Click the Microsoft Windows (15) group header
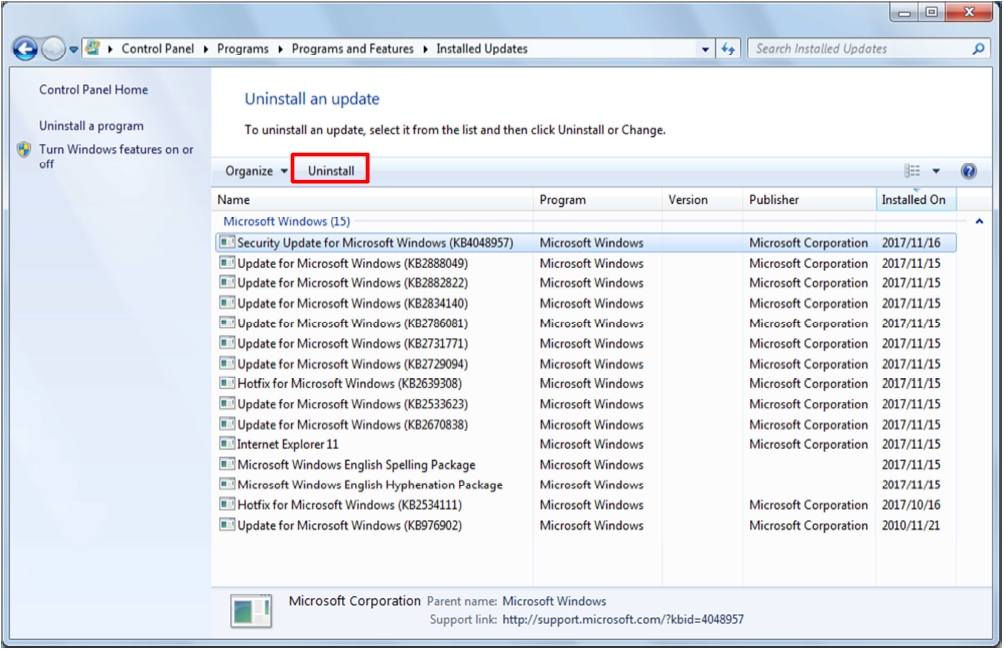The width and height of the screenshot is (1004, 649). tap(286, 221)
